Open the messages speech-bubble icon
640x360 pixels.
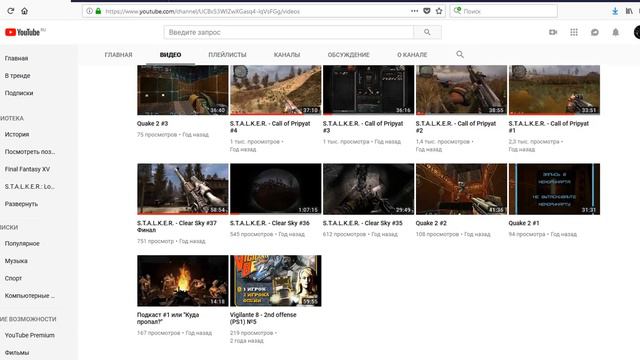pos(595,32)
